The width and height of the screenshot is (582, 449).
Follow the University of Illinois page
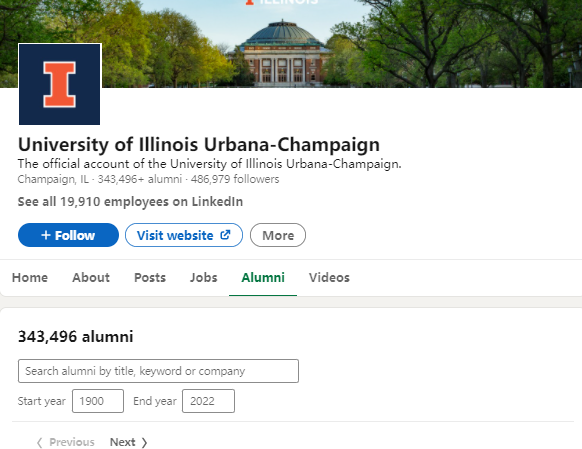point(68,235)
